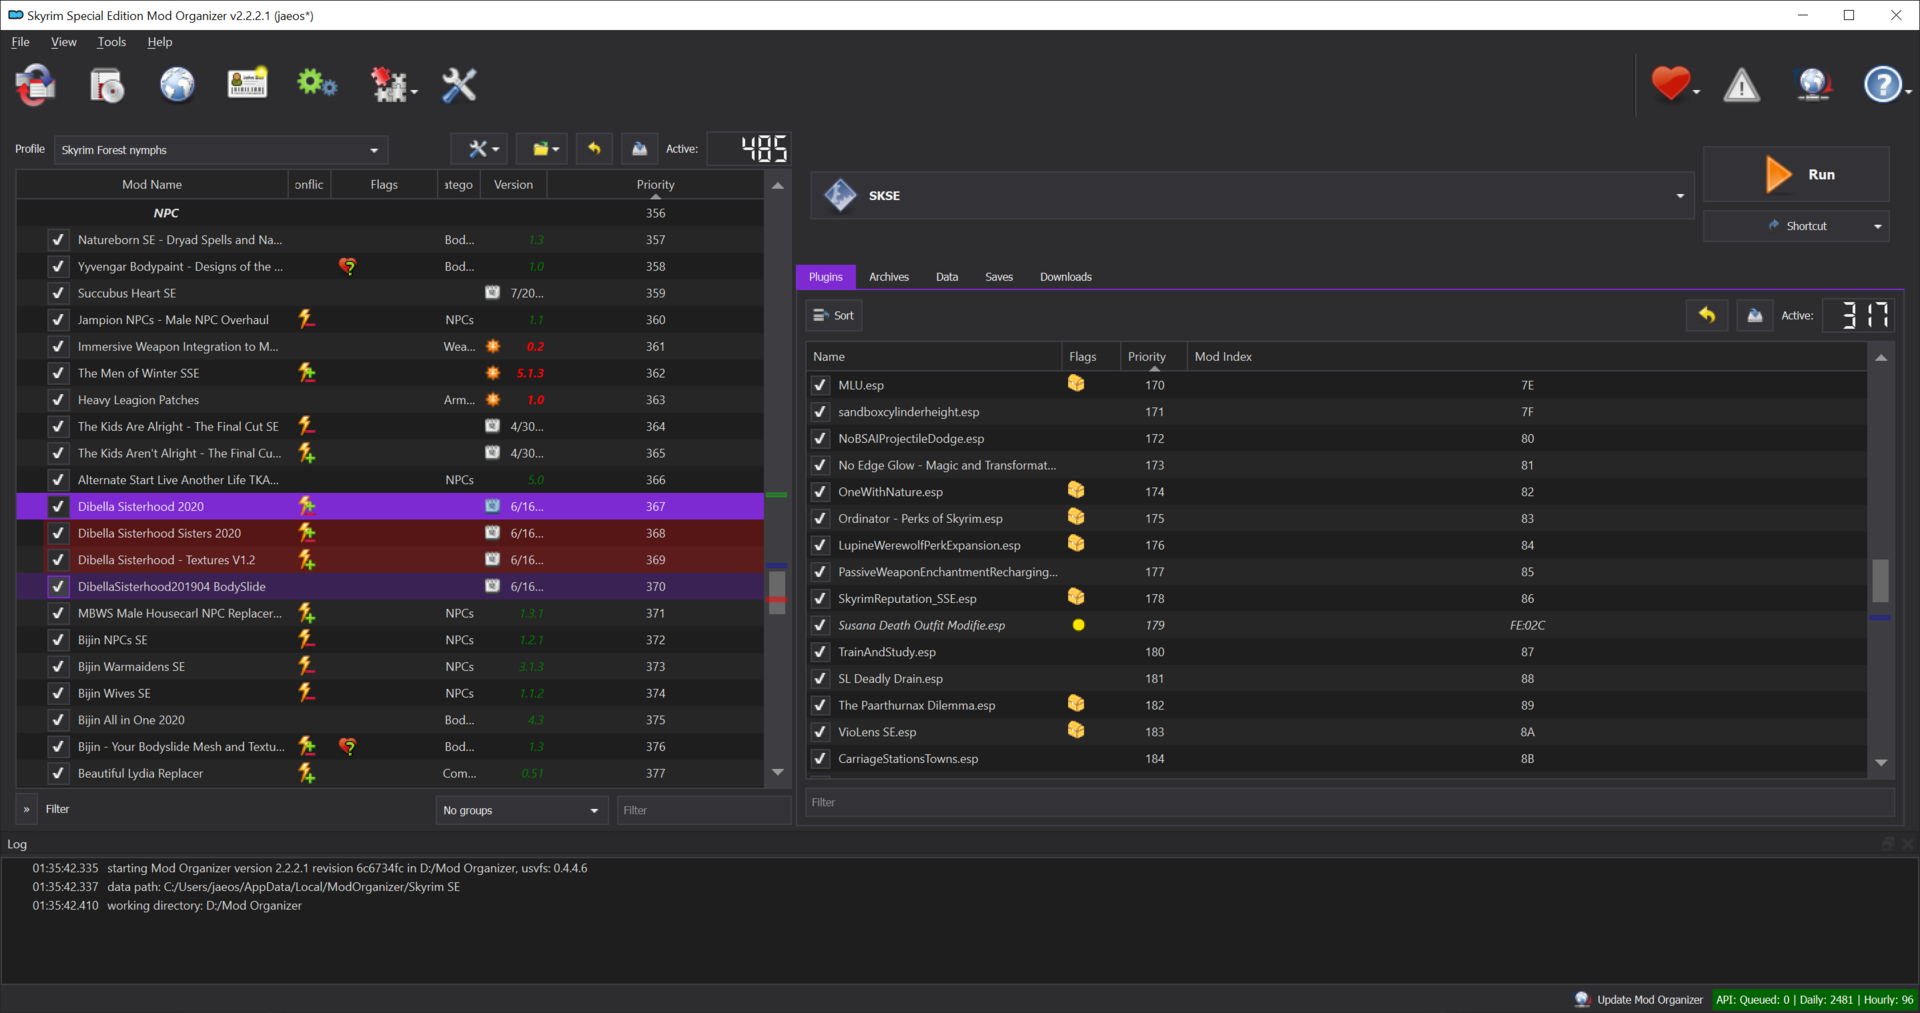Screen dimensions: 1920x1013
Task: Open the Tools menu
Action: point(112,42)
